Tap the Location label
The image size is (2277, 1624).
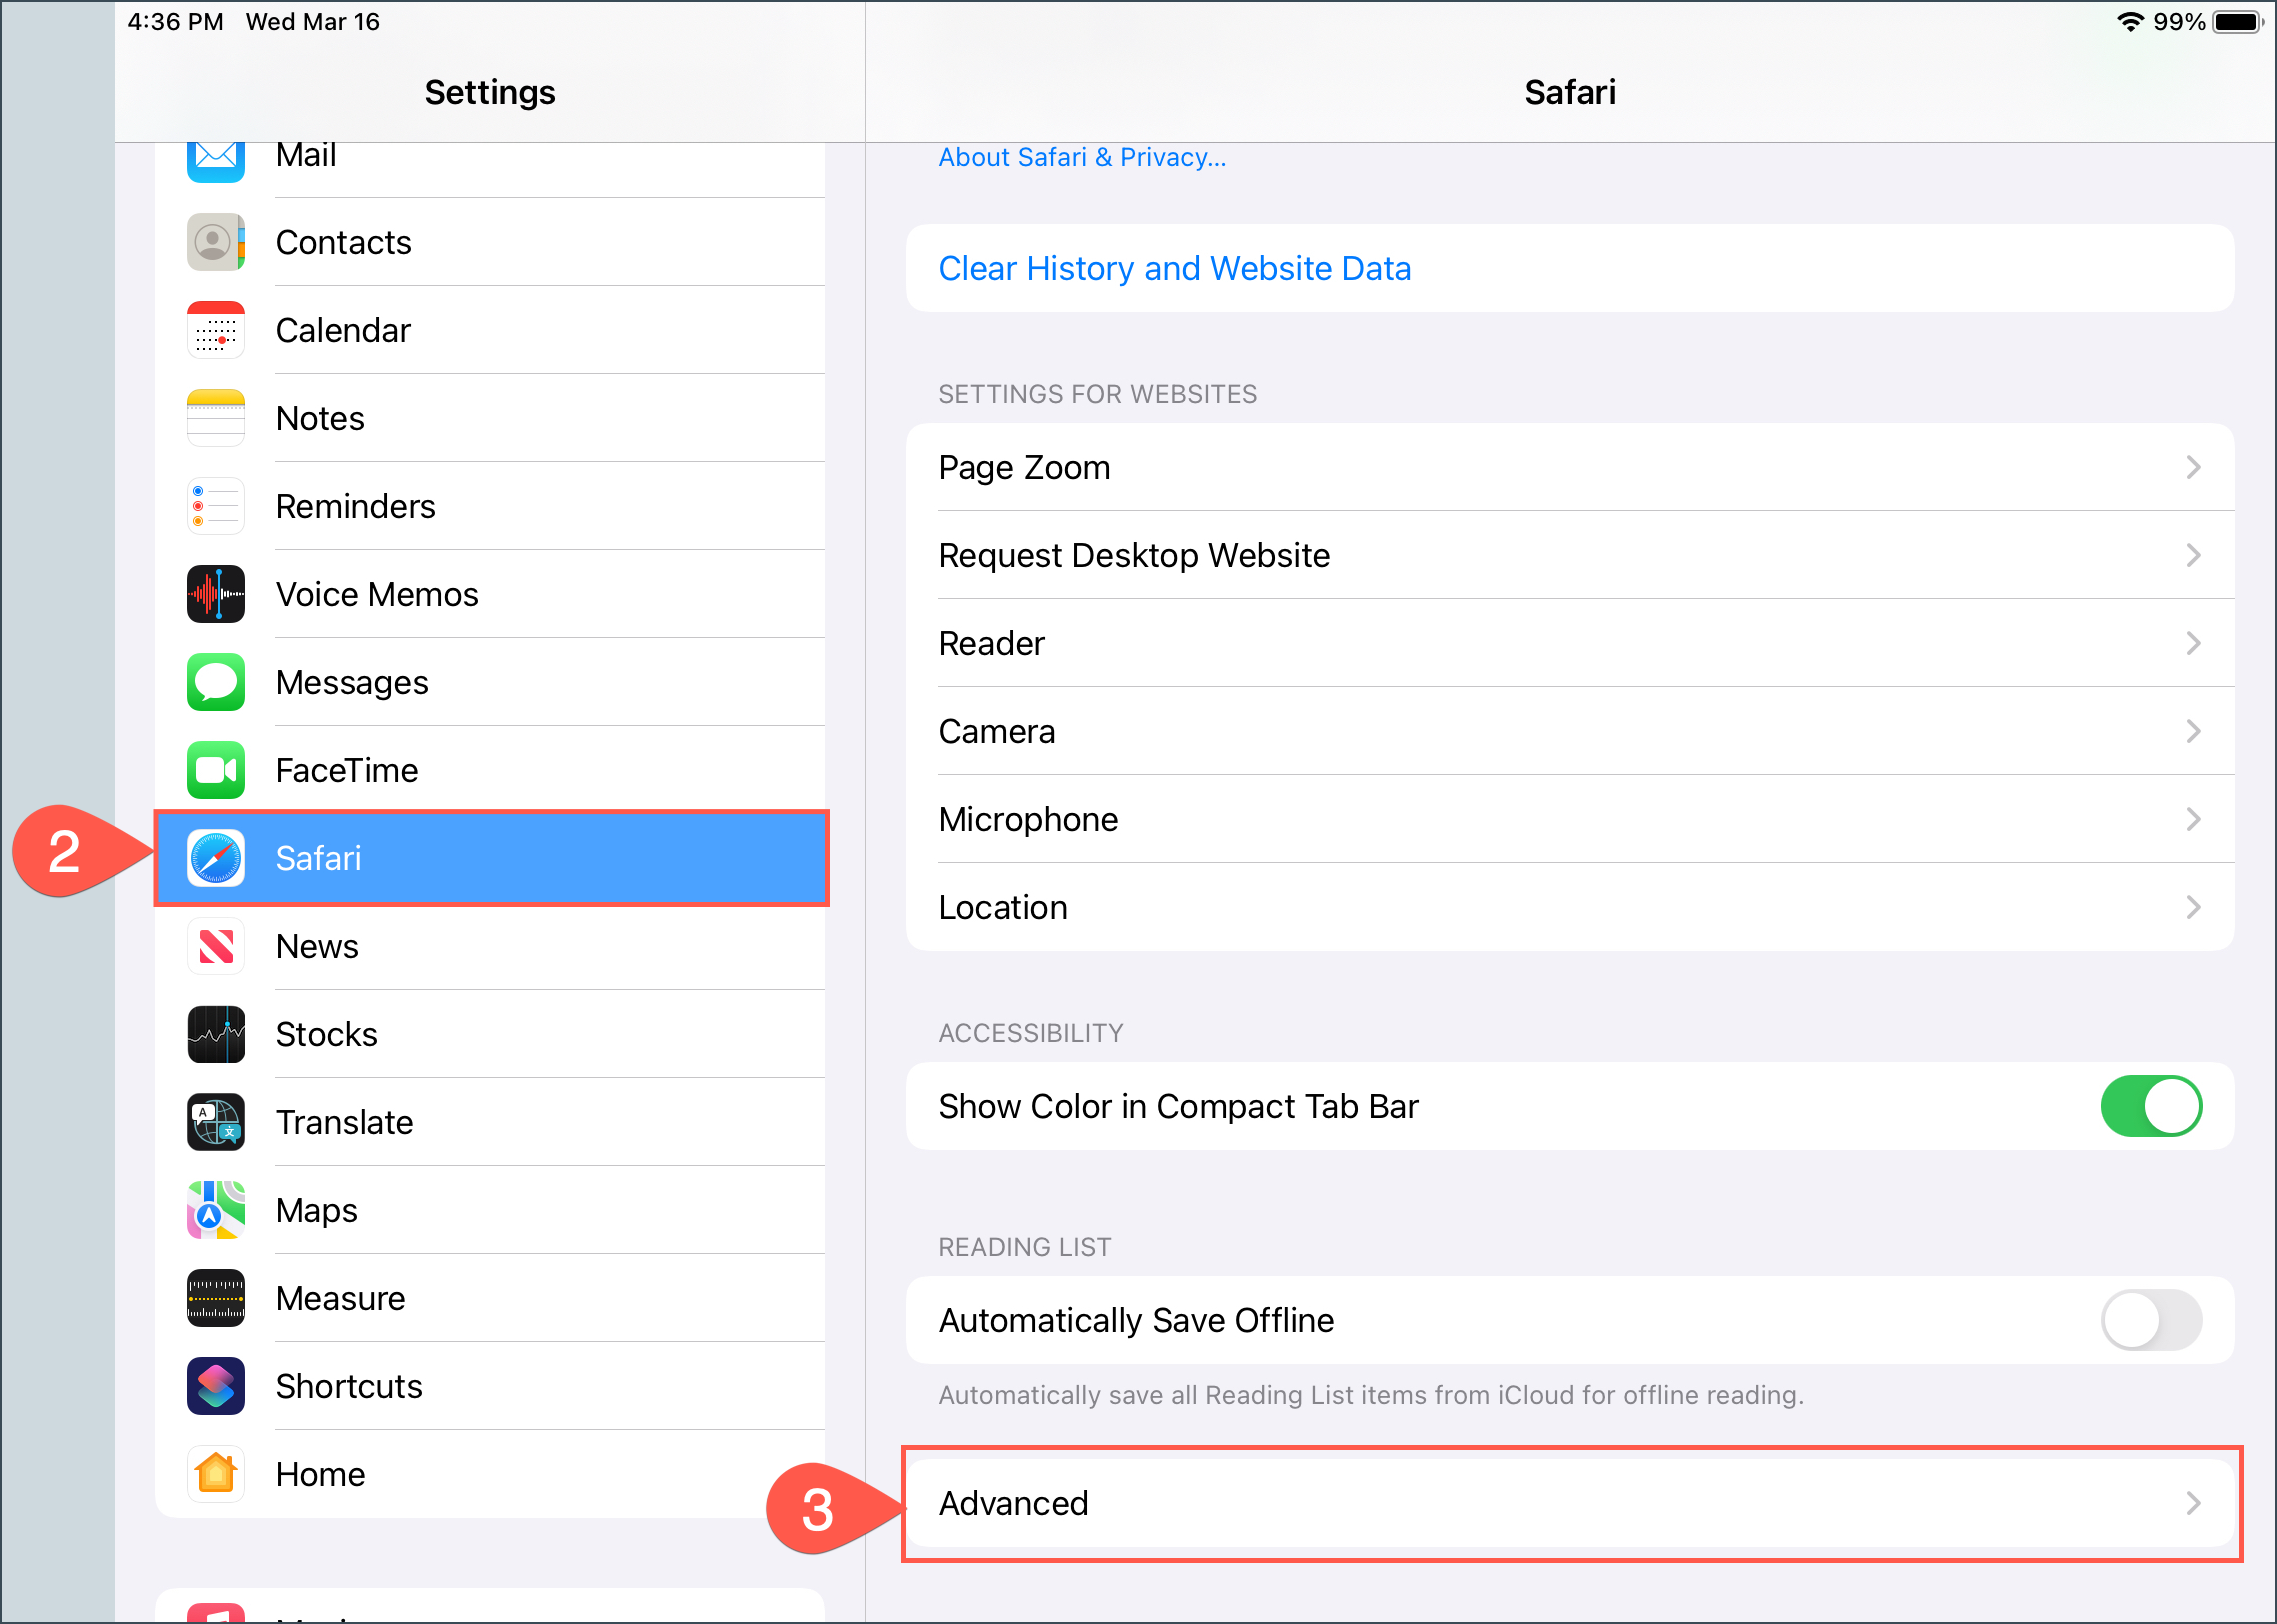click(x=1003, y=907)
